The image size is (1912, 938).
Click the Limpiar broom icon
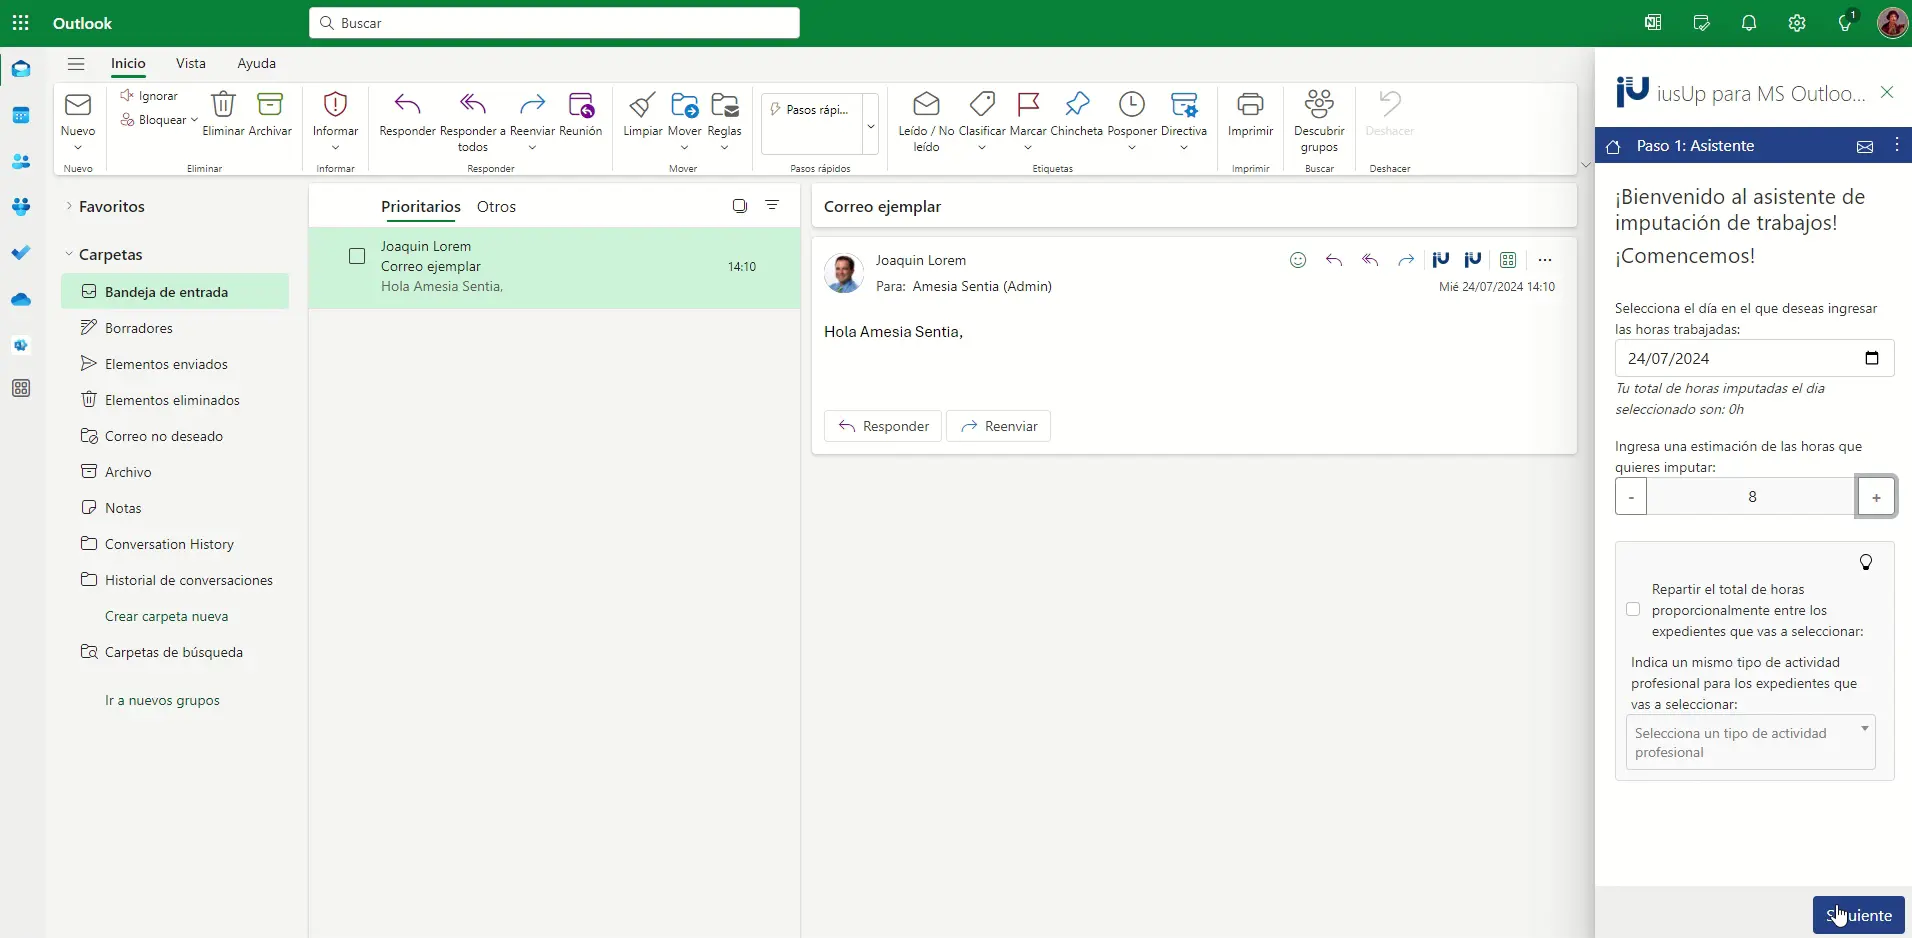pyautogui.click(x=642, y=105)
